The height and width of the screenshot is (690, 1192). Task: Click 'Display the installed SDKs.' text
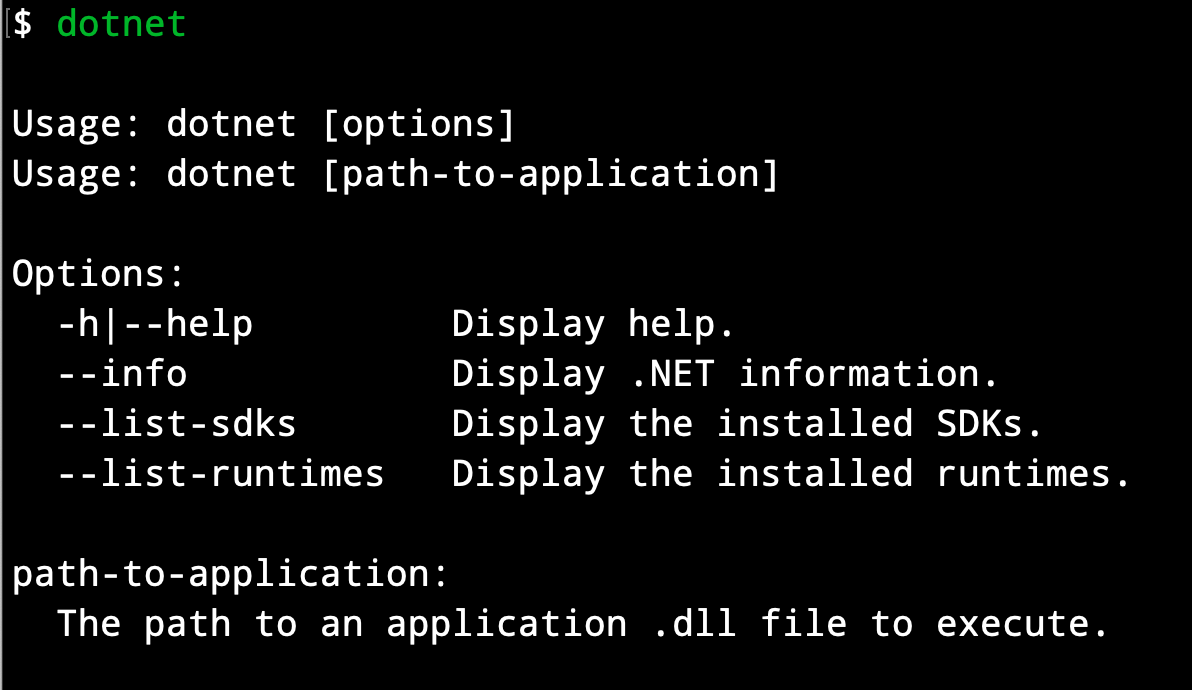pos(747,424)
